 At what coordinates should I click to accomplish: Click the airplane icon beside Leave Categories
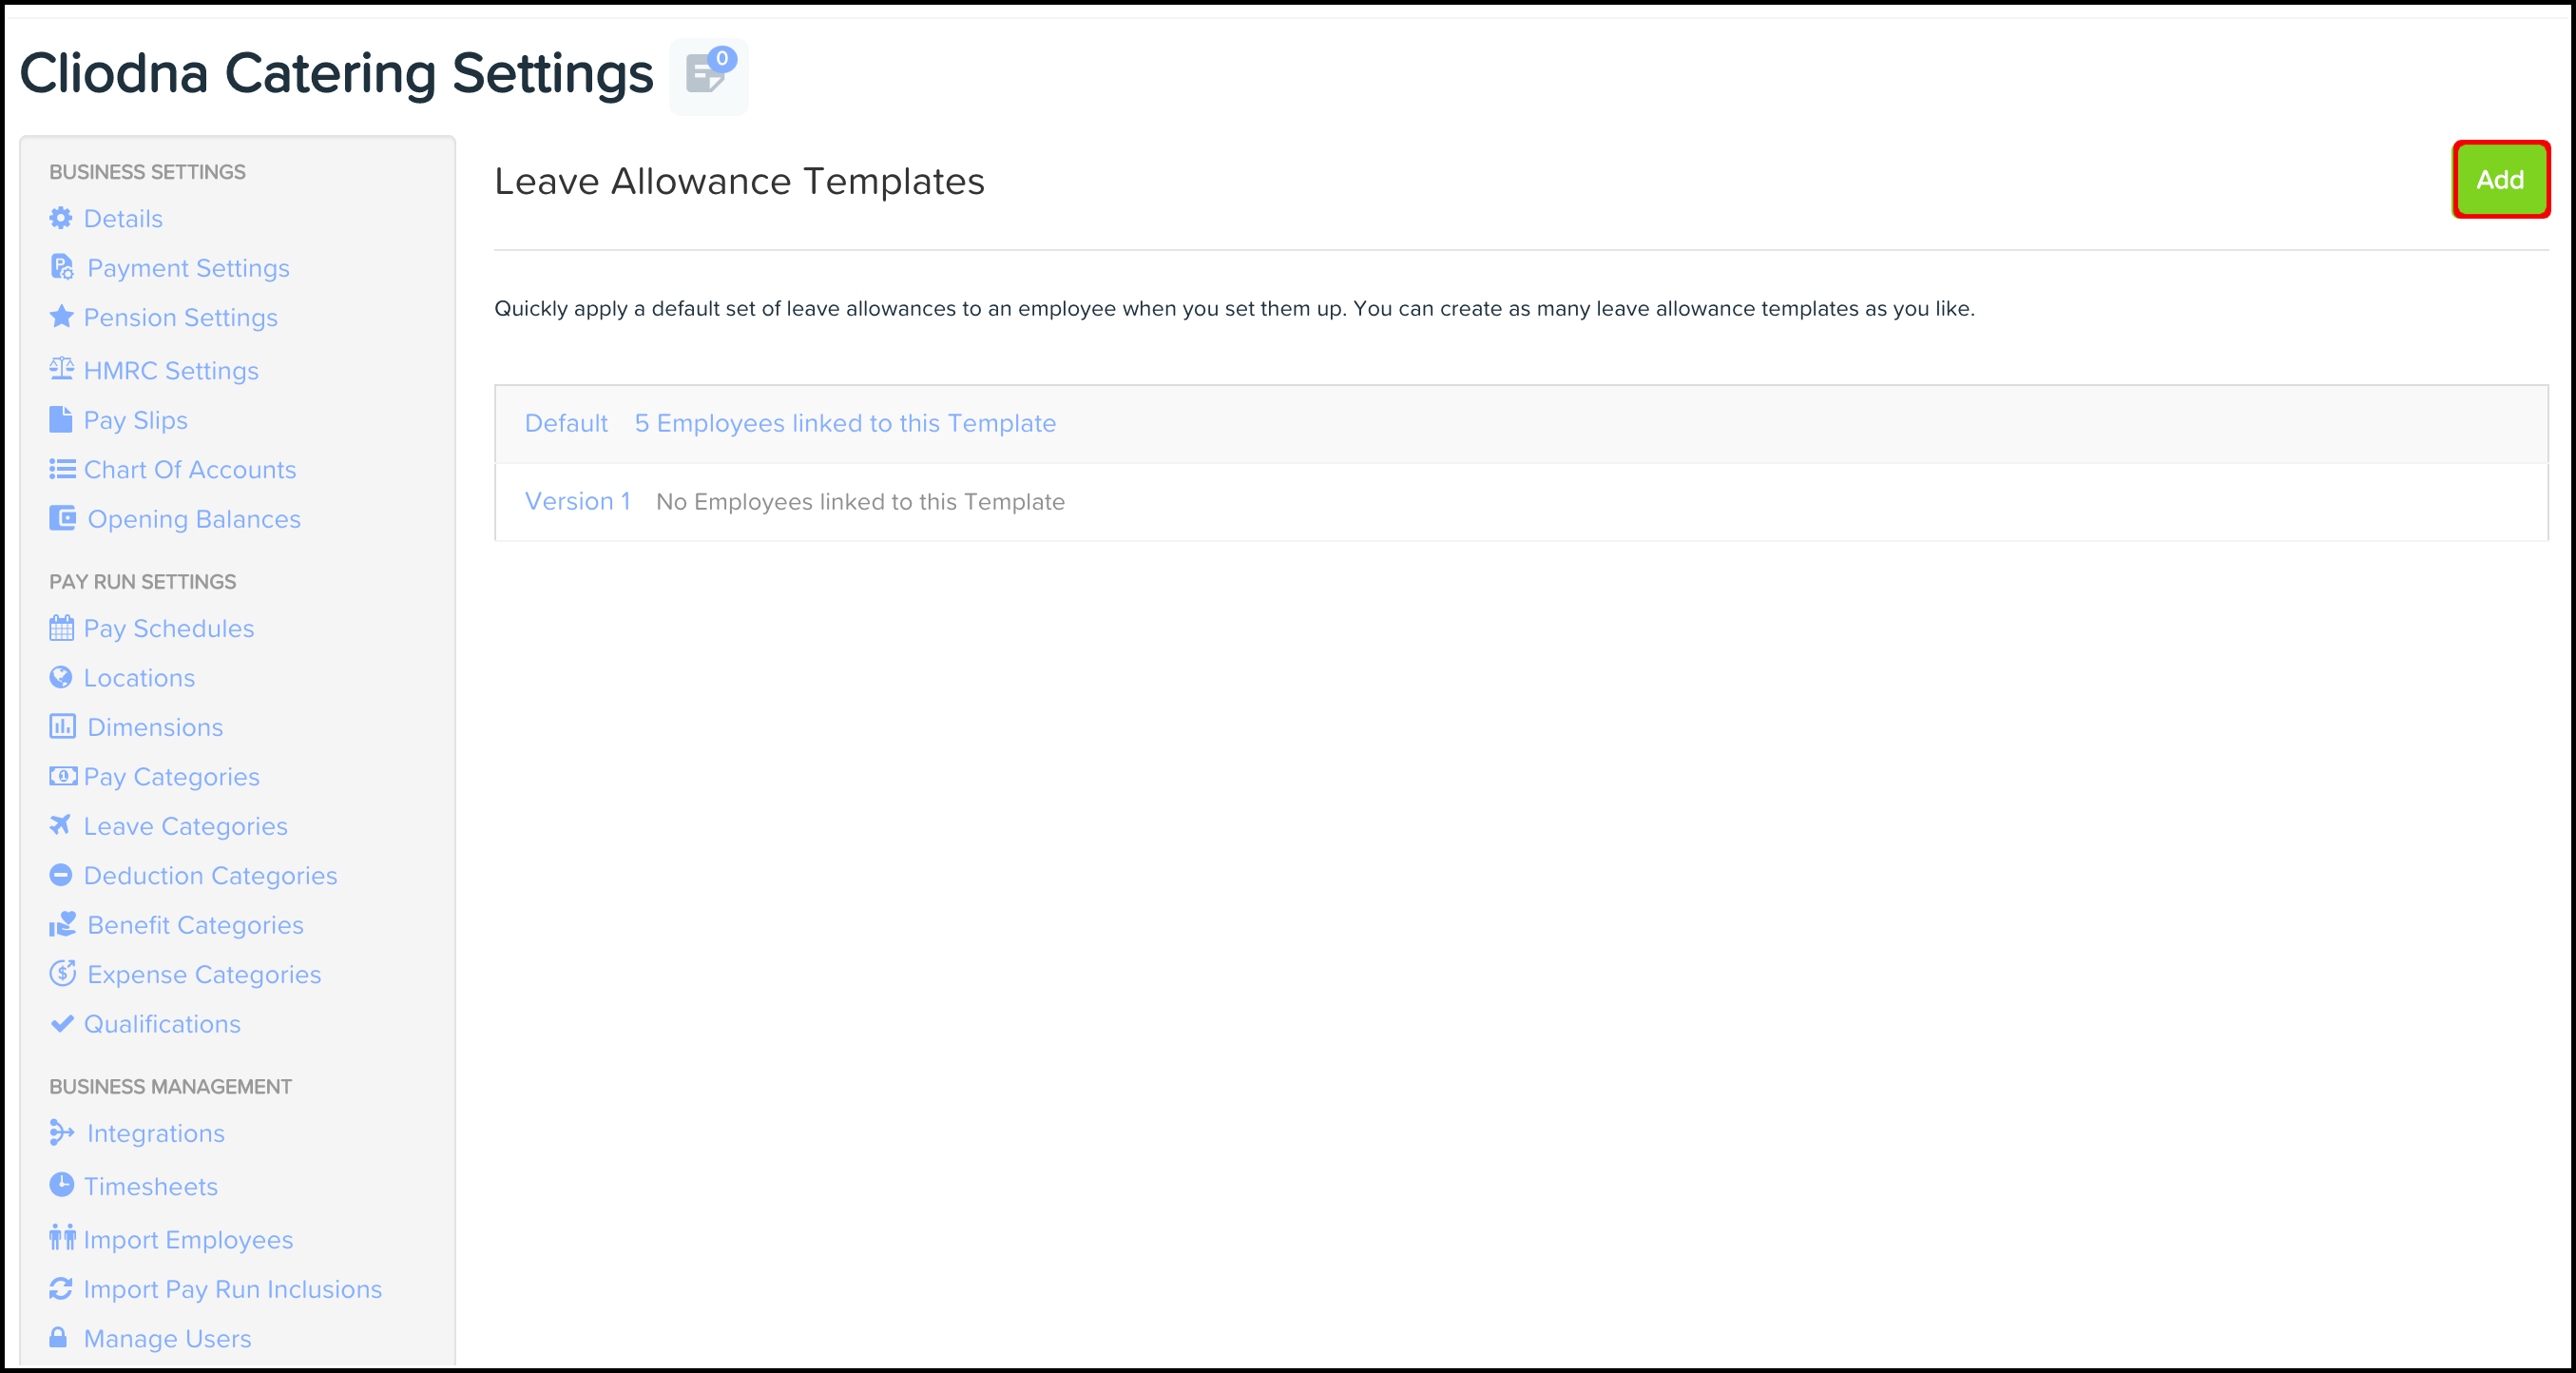61,825
